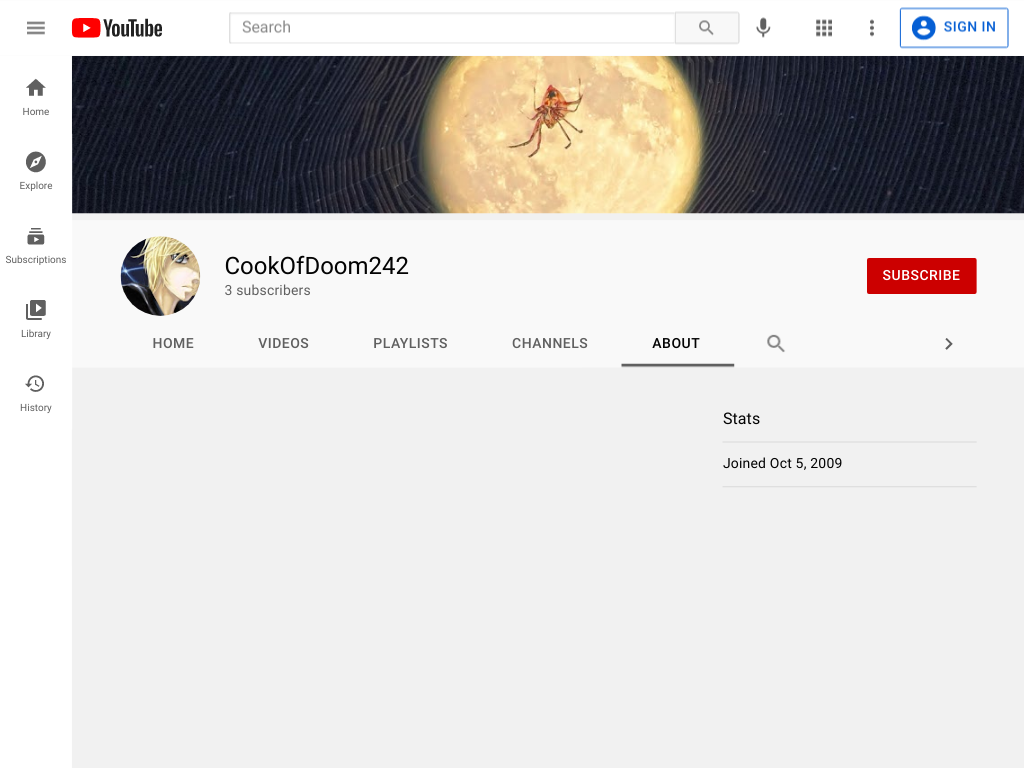Open the YouTube apps grid
Screen dimensions: 1024x768
tap(824, 27)
